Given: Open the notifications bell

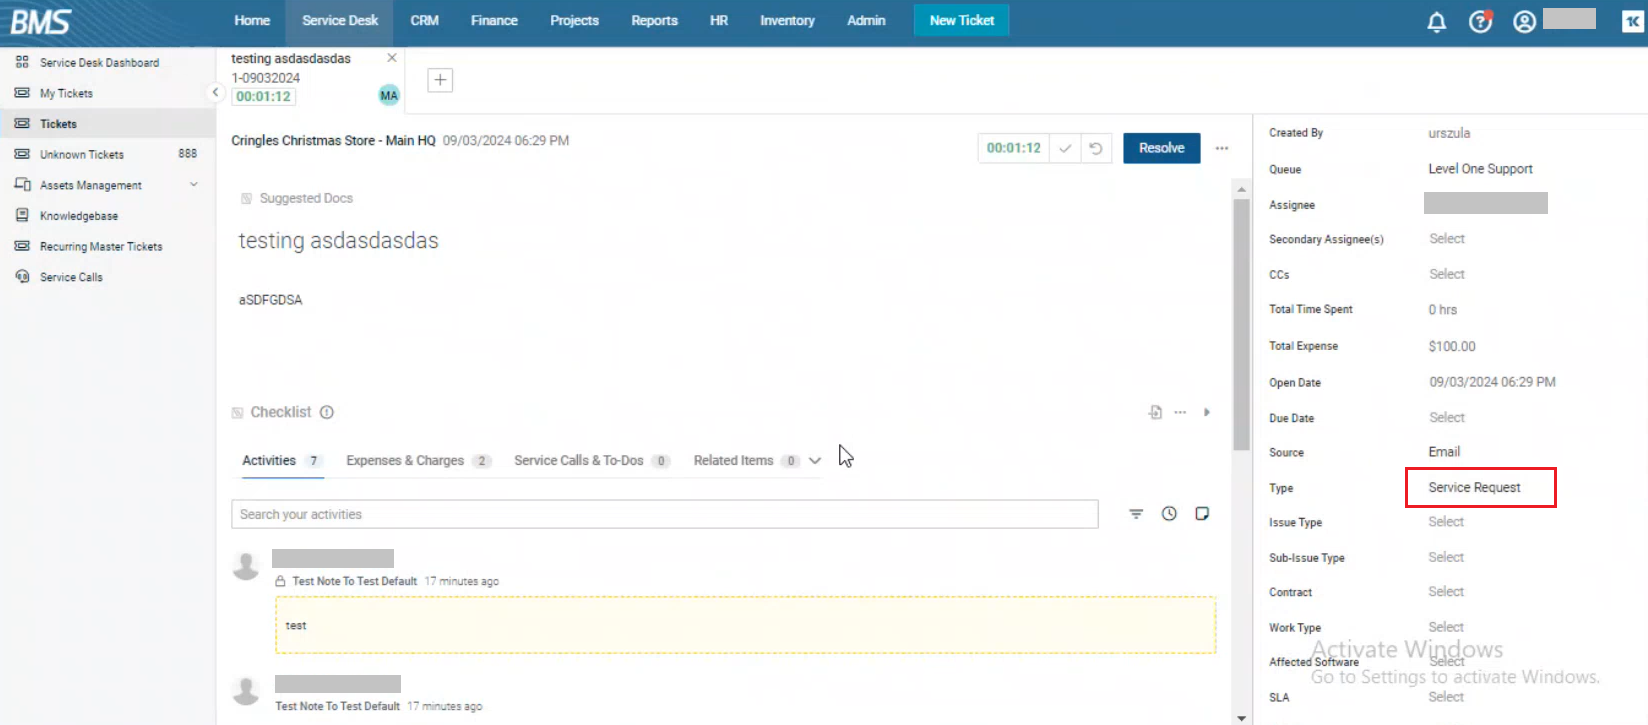Looking at the screenshot, I should click(1436, 22).
